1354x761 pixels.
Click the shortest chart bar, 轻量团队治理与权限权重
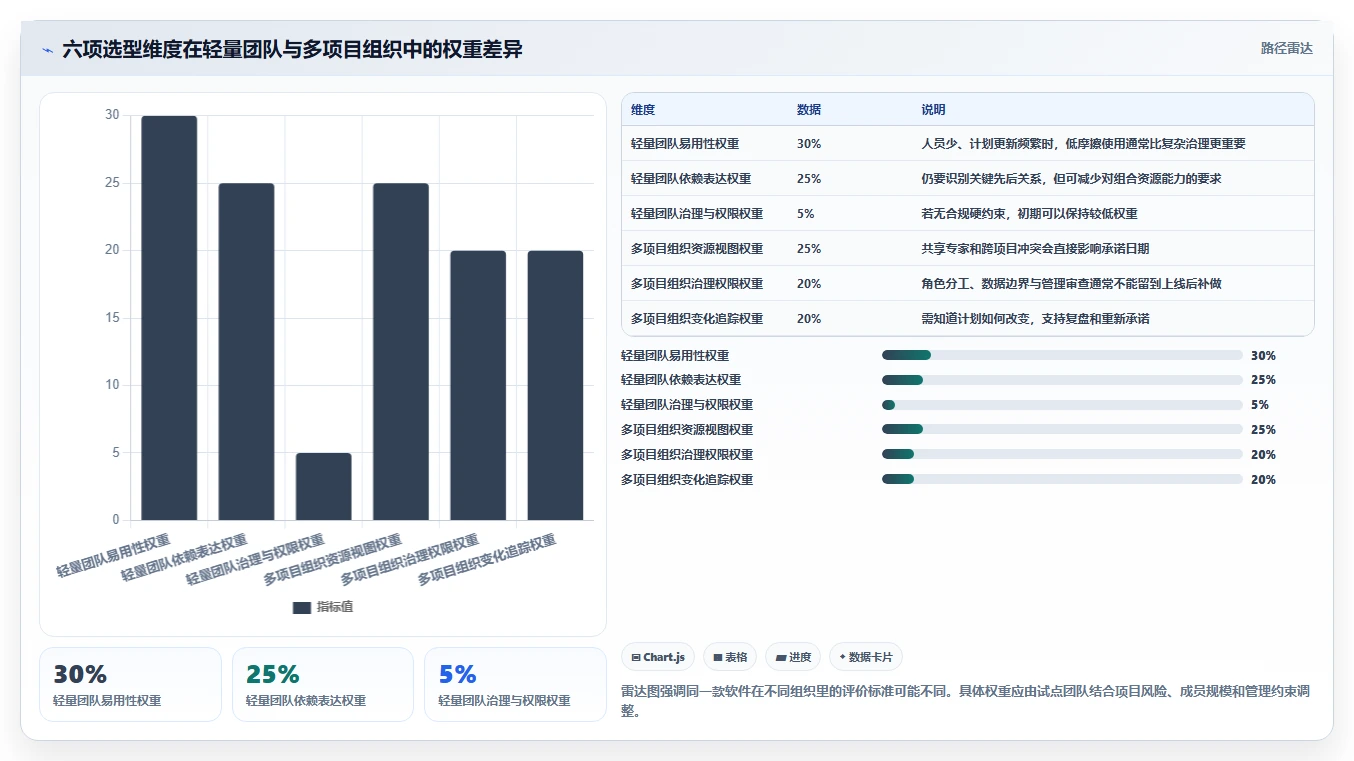pyautogui.click(x=324, y=487)
